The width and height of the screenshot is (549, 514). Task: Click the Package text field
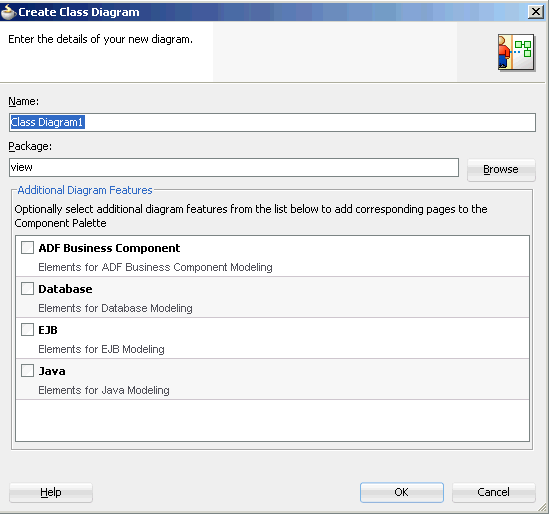(234, 167)
